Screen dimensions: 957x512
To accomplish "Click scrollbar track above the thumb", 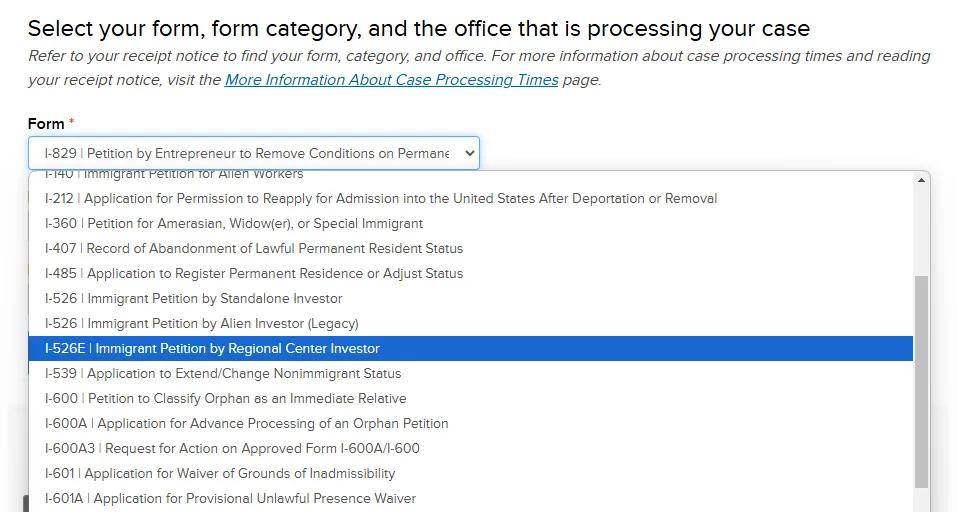I will point(921,230).
